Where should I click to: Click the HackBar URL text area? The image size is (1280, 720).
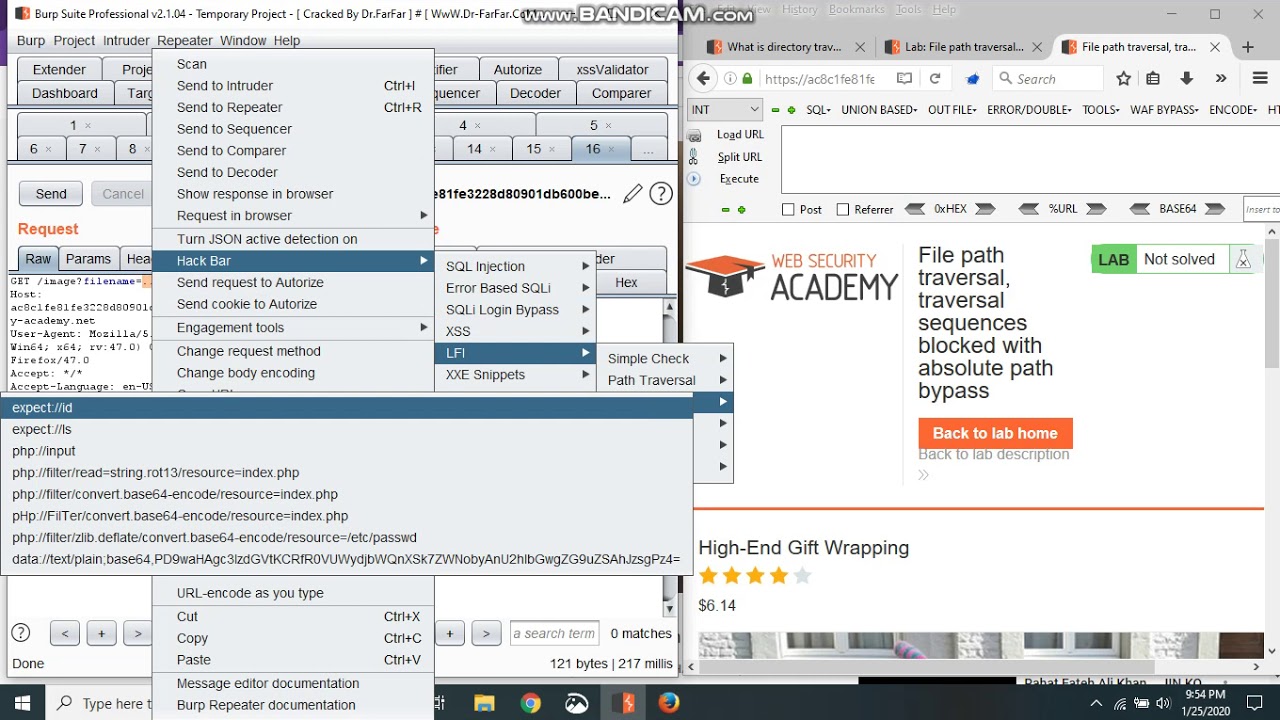[1030, 160]
